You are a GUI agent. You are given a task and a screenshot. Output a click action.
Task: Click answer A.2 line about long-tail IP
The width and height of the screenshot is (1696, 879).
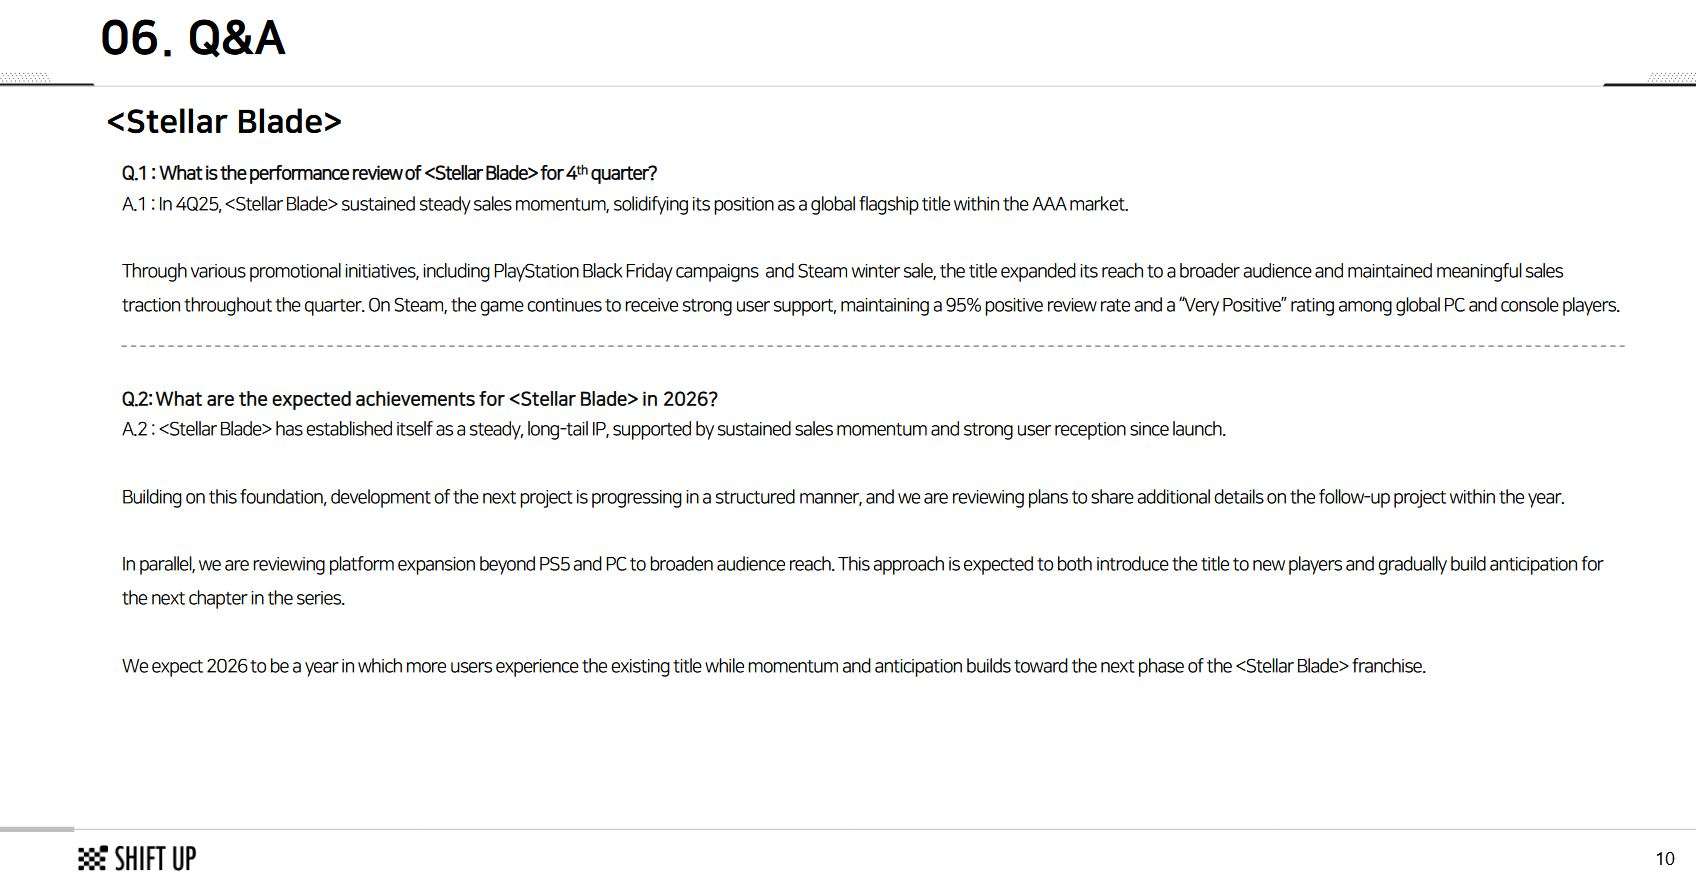673,429
